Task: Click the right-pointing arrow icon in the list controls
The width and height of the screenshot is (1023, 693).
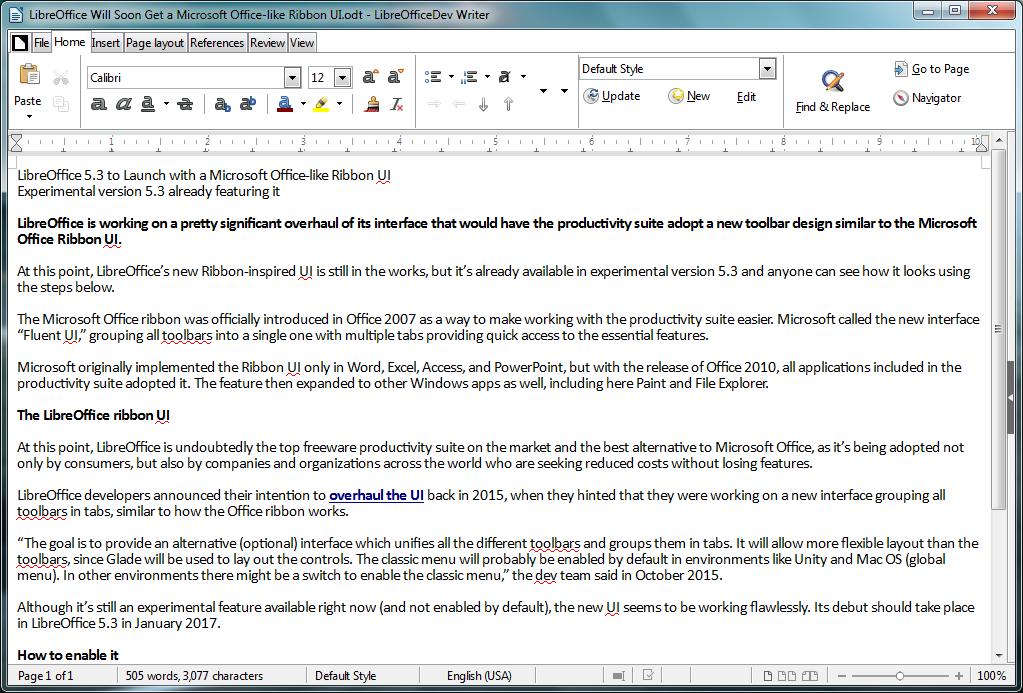Action: click(434, 104)
